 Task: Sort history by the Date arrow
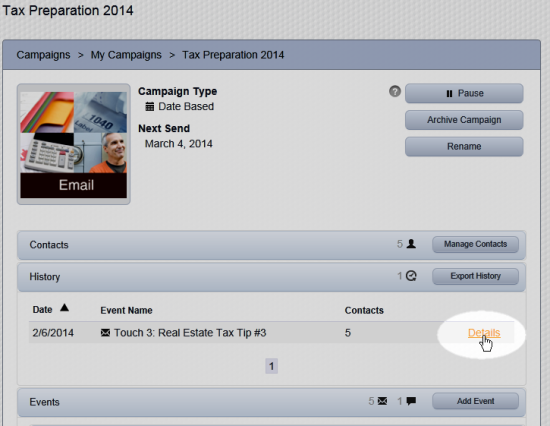click(x=64, y=308)
